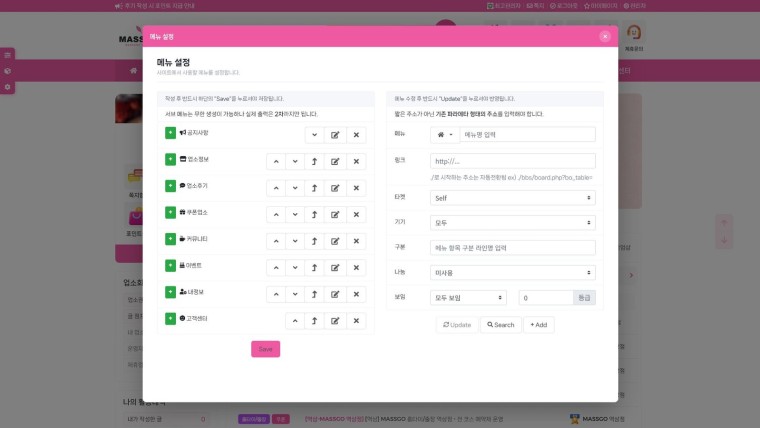Add a submenu under 내정보 with green plus
The width and height of the screenshot is (760, 428).
coord(170,292)
